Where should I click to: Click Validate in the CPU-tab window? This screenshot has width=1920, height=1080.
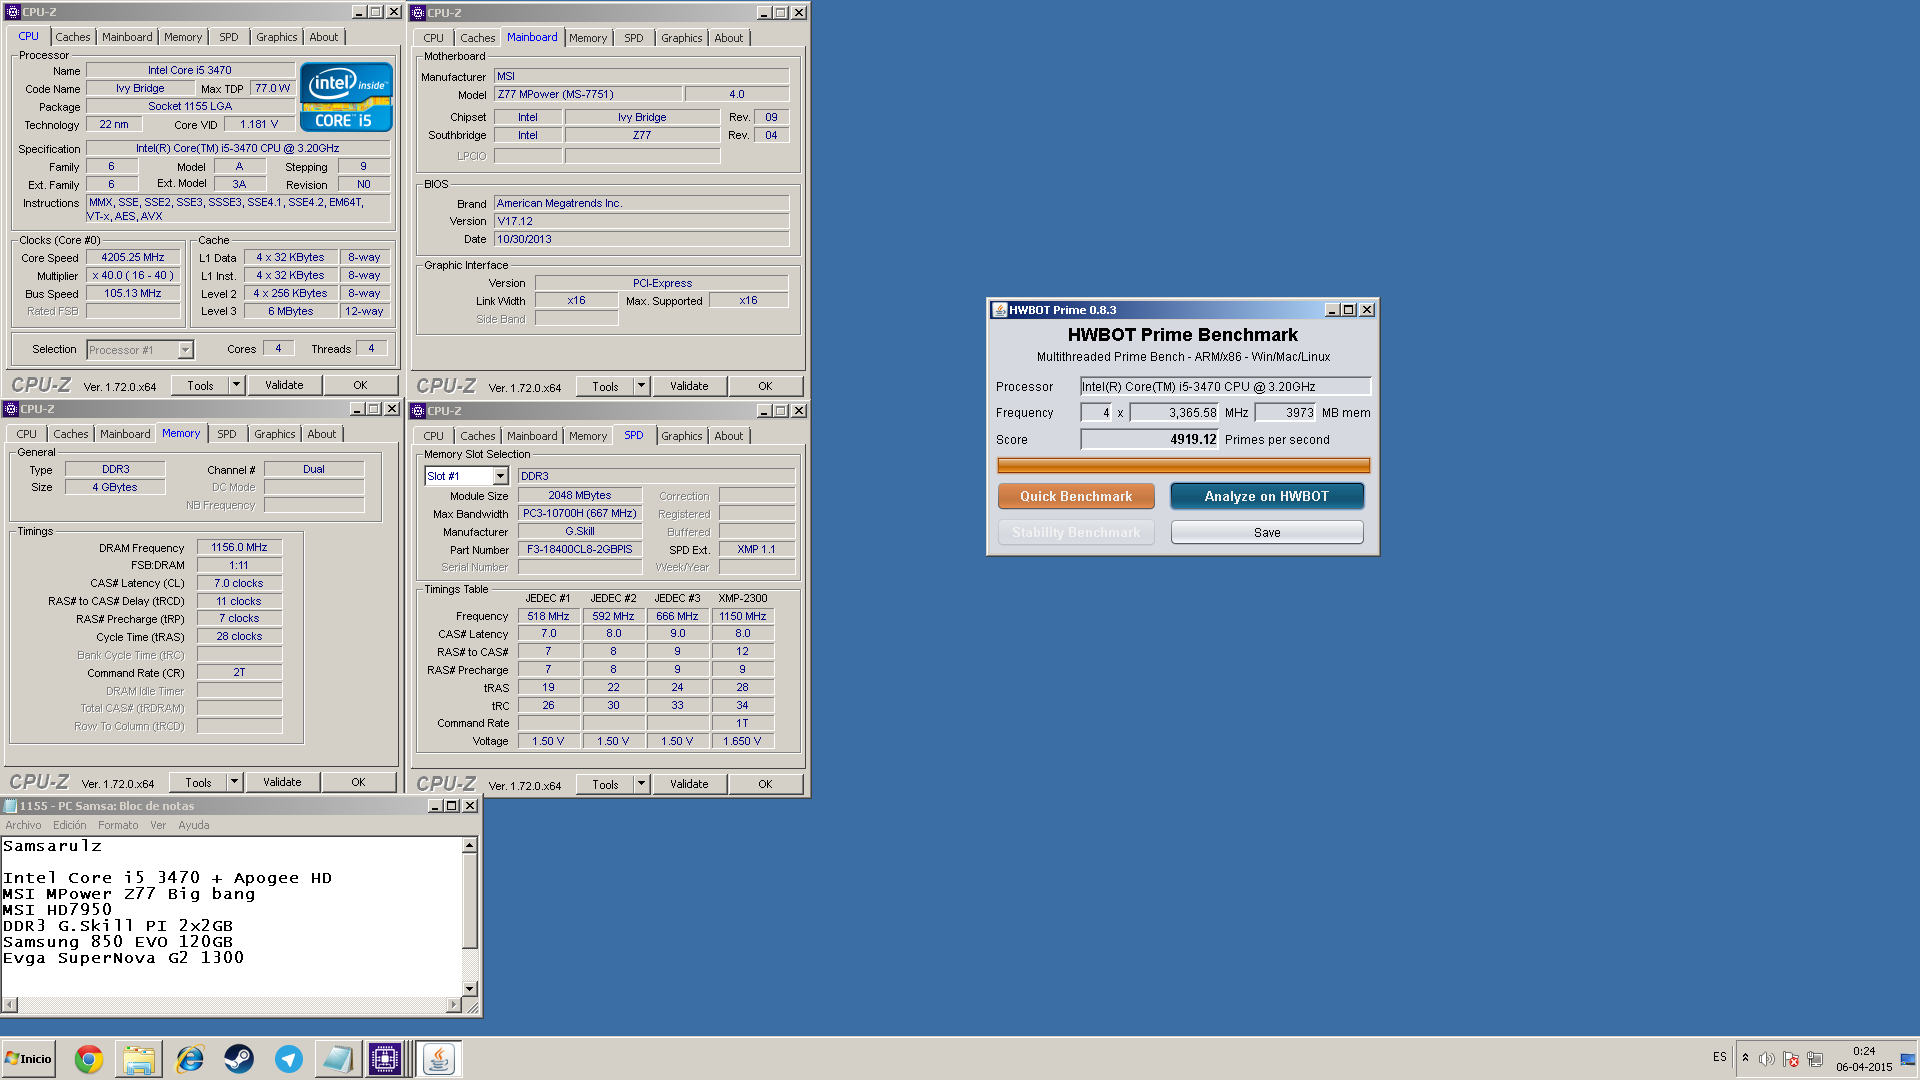[284, 385]
